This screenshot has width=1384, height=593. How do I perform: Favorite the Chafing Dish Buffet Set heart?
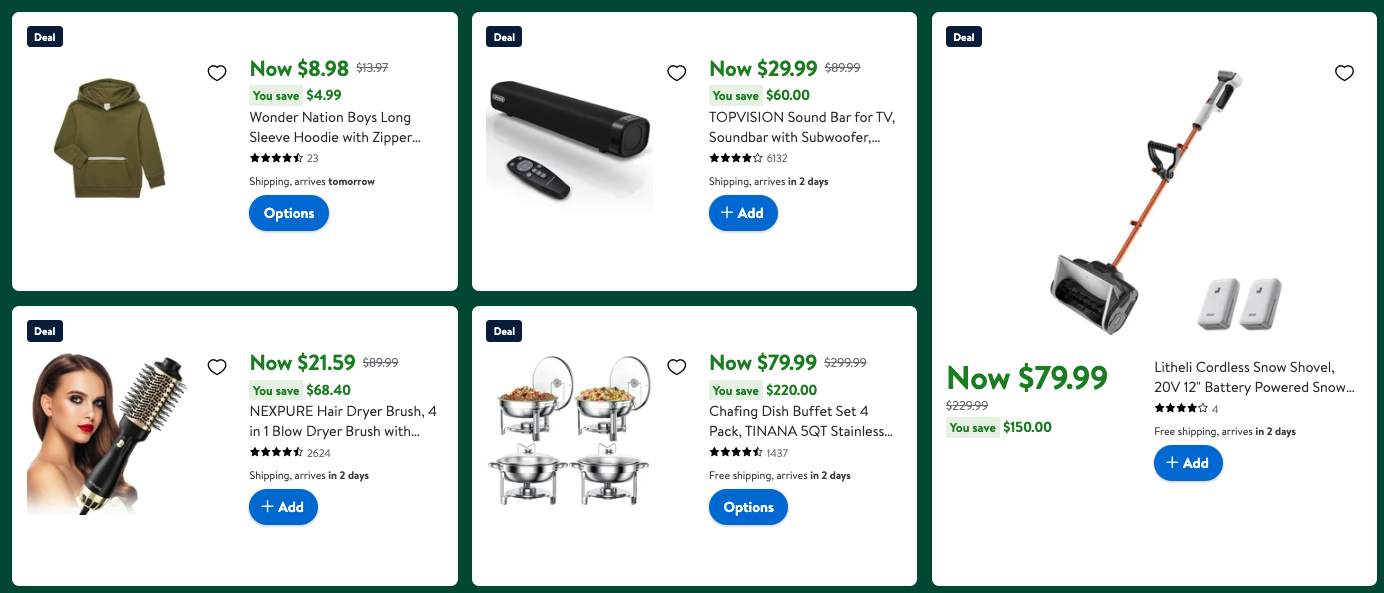click(677, 367)
